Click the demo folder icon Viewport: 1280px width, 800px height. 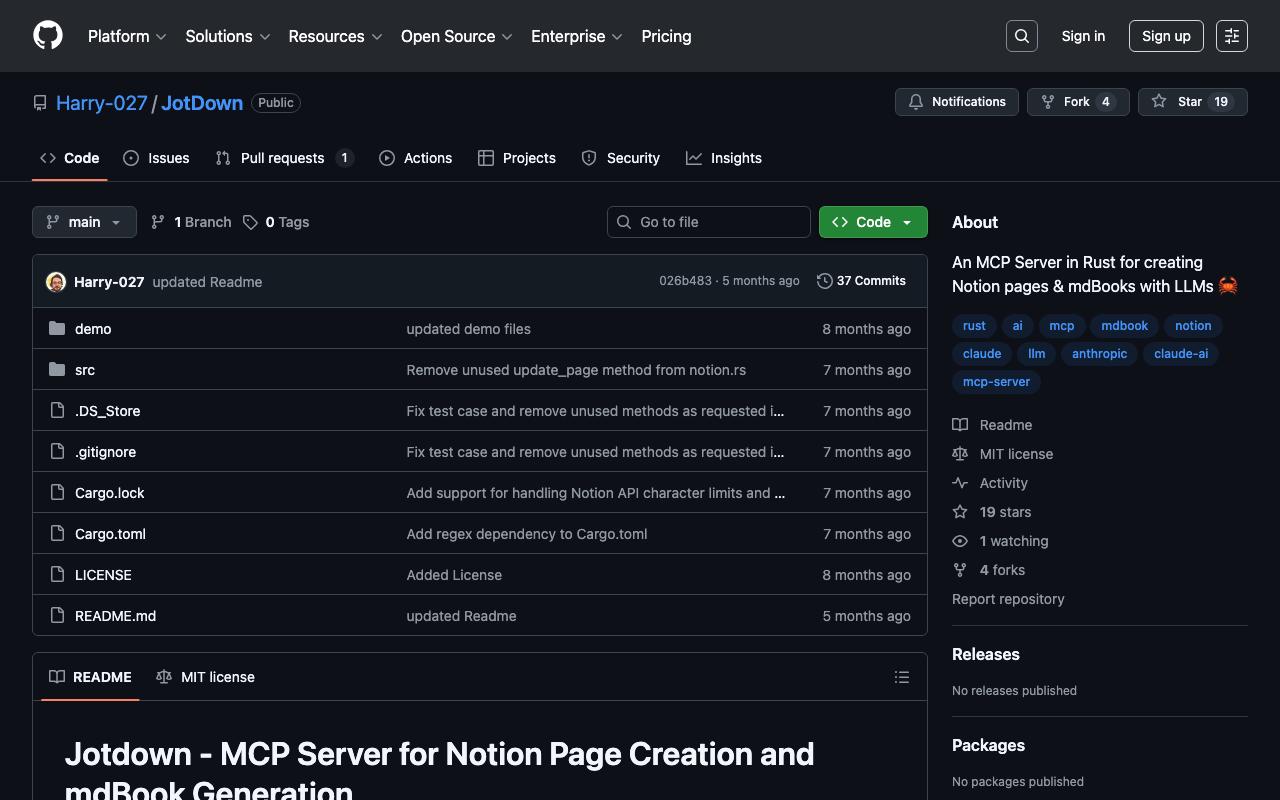(57, 329)
